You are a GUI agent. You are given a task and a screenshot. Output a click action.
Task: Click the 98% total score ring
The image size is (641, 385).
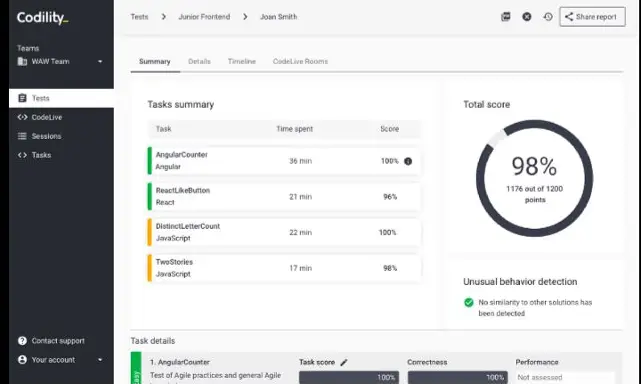(535, 178)
